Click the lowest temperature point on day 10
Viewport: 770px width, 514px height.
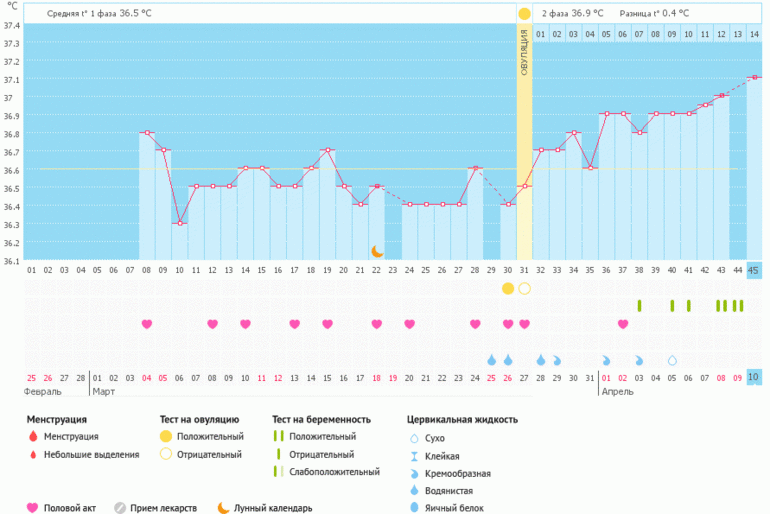point(180,223)
